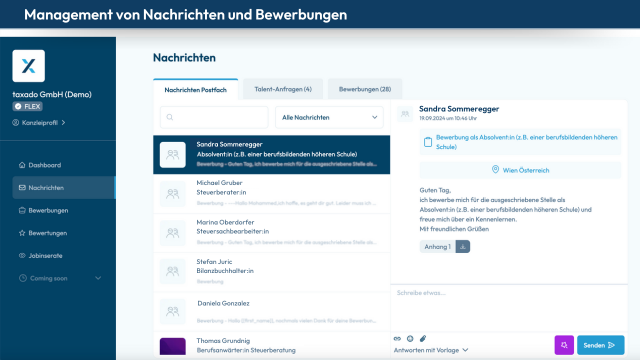Click Stefan Juric's avatar
This screenshot has height=360, width=640.
tap(173, 271)
